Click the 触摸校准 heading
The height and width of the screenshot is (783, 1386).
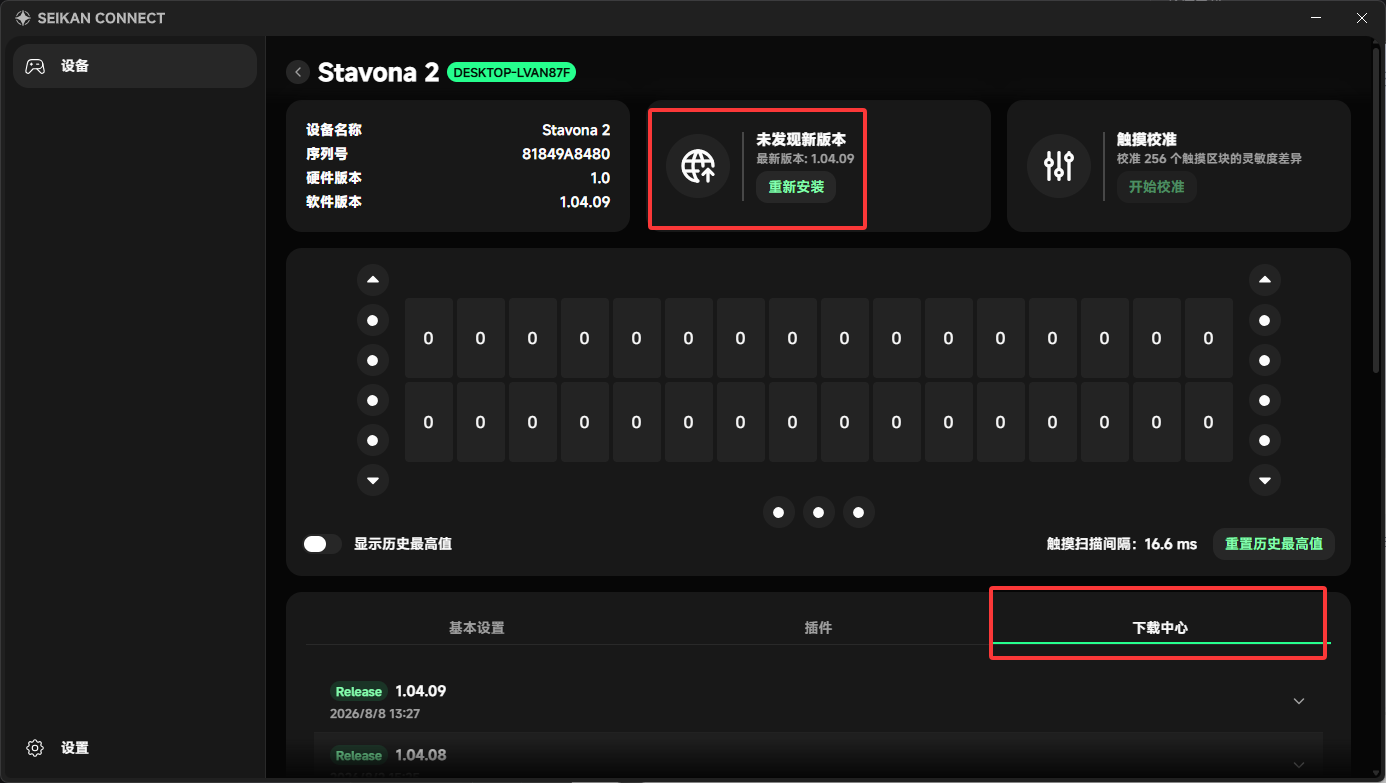(x=1147, y=140)
